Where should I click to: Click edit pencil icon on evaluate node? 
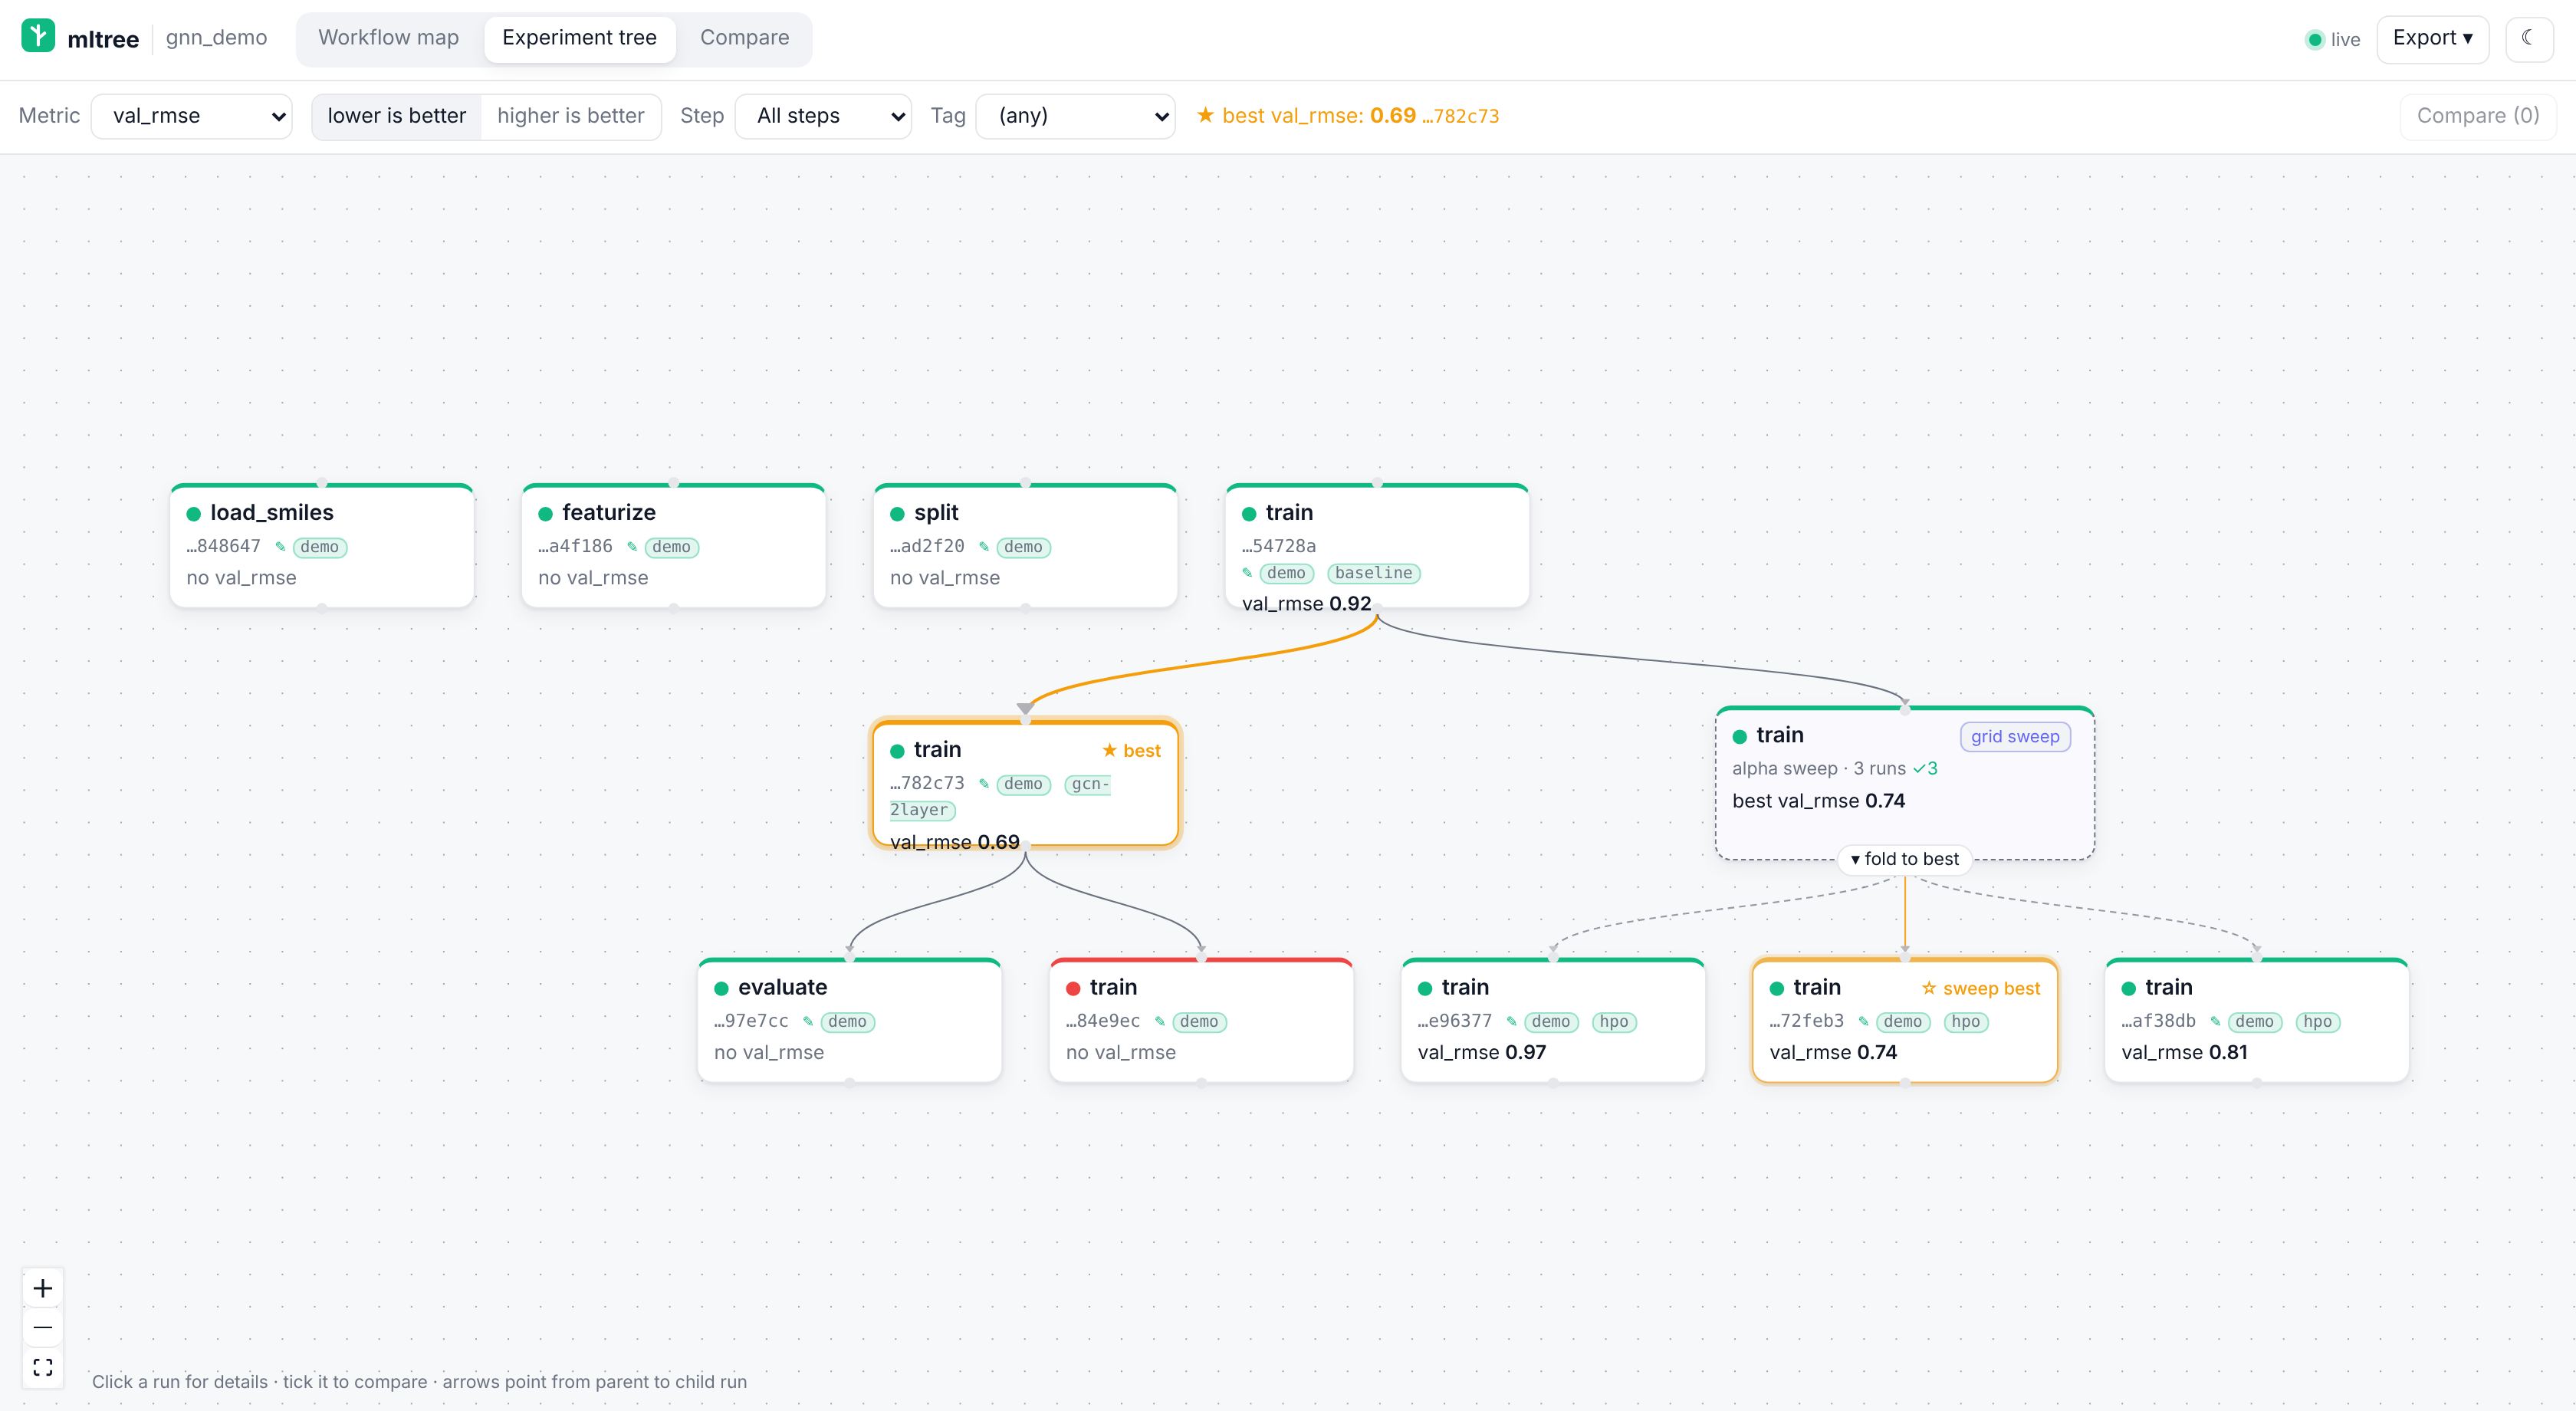coord(808,1022)
